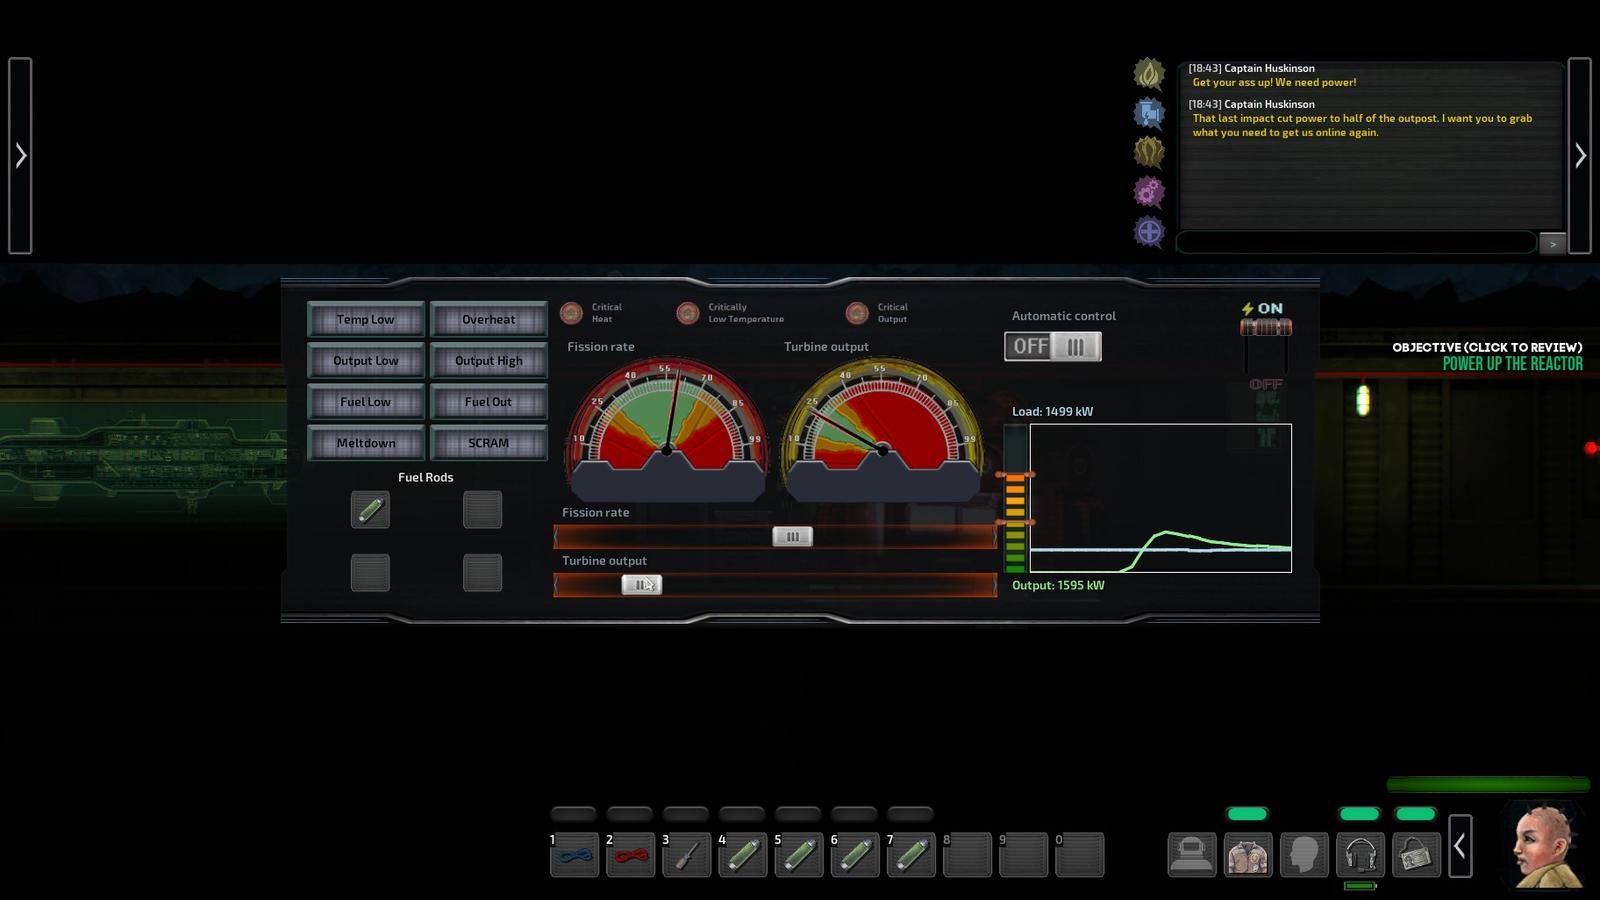
Task: Flip the reactor power ON/OFF lever
Action: click(1266, 328)
